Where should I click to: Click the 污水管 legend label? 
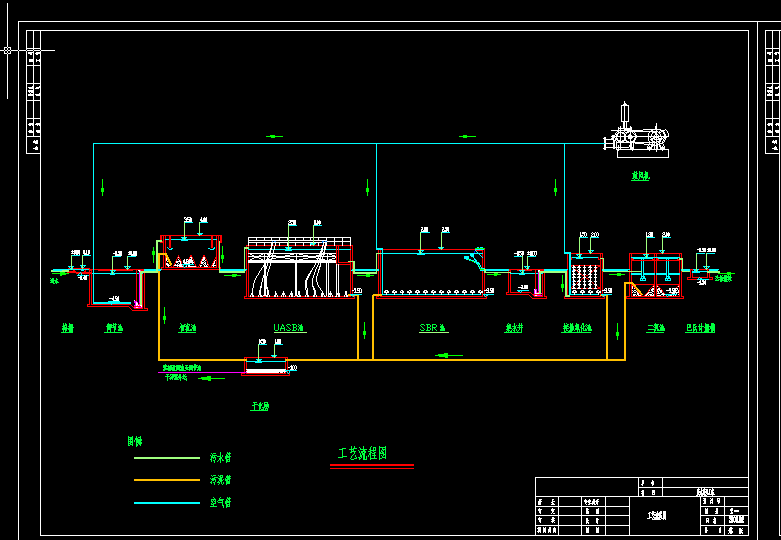(x=220, y=457)
